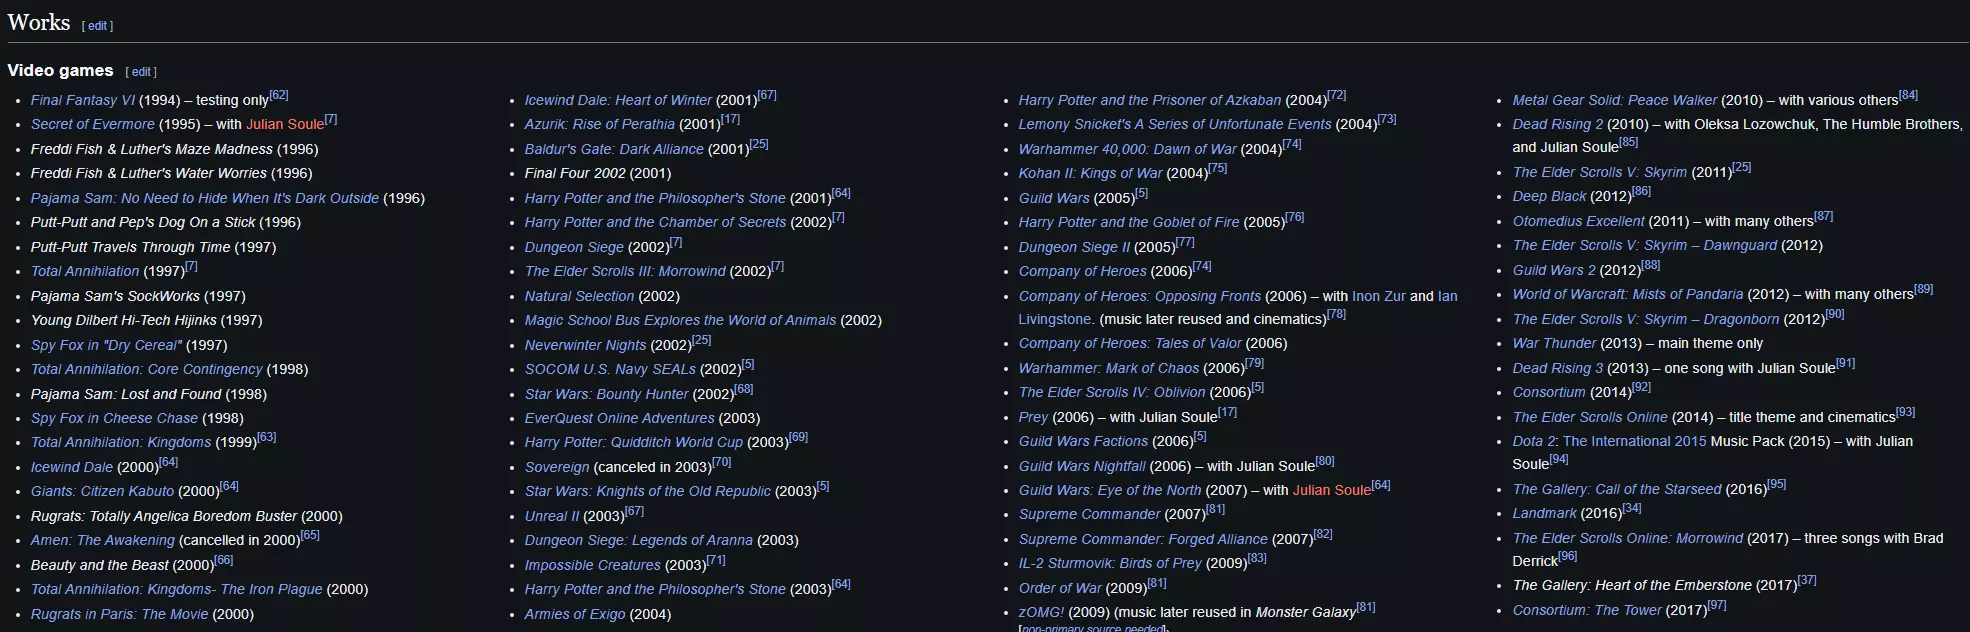This screenshot has height=632, width=1970.
Task: Open Icewind Dale: Heart of Winter link
Action: [618, 101]
